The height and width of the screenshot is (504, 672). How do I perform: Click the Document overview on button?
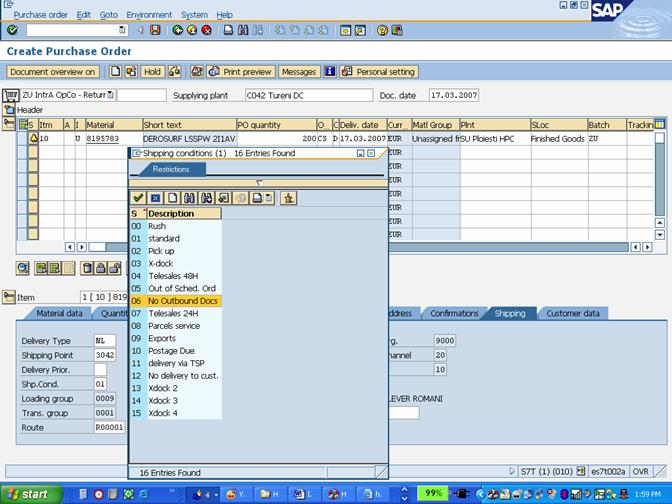(53, 72)
